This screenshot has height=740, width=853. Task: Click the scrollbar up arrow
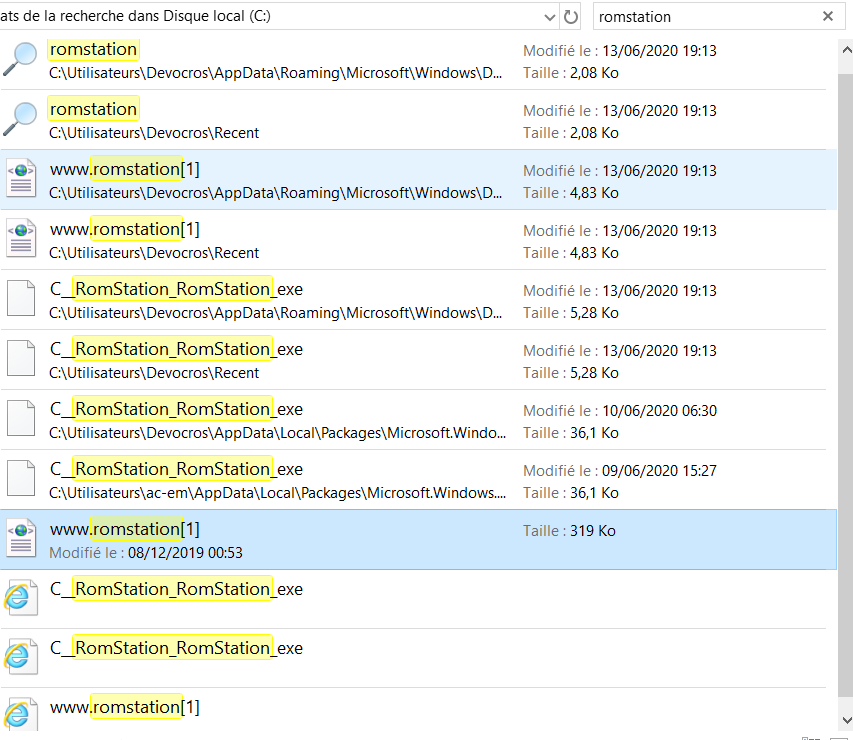pos(846,50)
